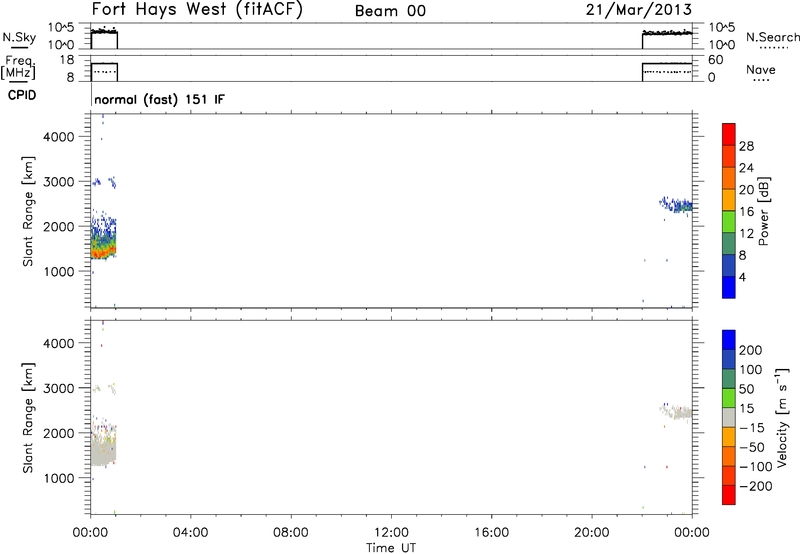This screenshot has height=554, width=800.
Task: Click the '18' frequency axis value
Action: [x=66, y=60]
